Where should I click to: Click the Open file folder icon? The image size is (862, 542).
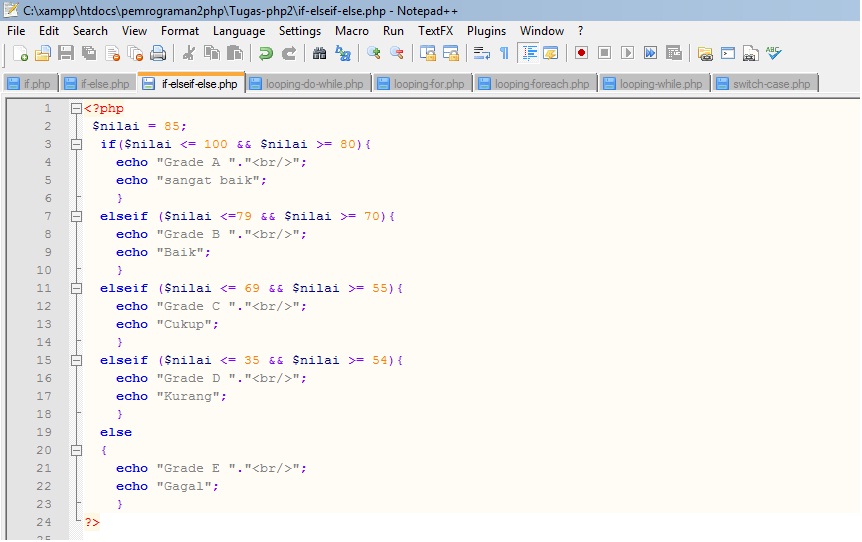pos(43,53)
